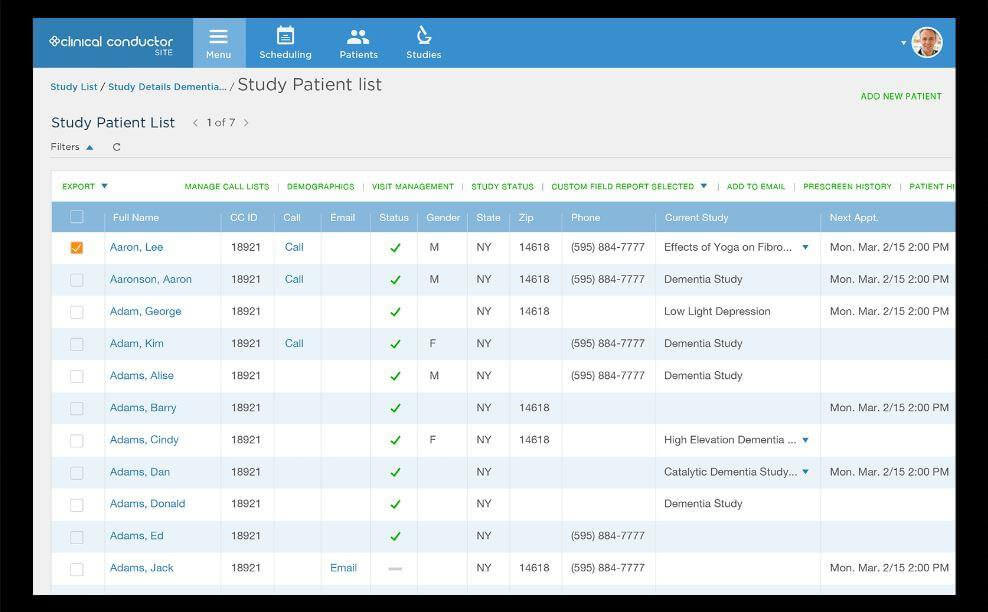Open the Visit Management menu item
The width and height of the screenshot is (988, 612).
click(x=413, y=187)
